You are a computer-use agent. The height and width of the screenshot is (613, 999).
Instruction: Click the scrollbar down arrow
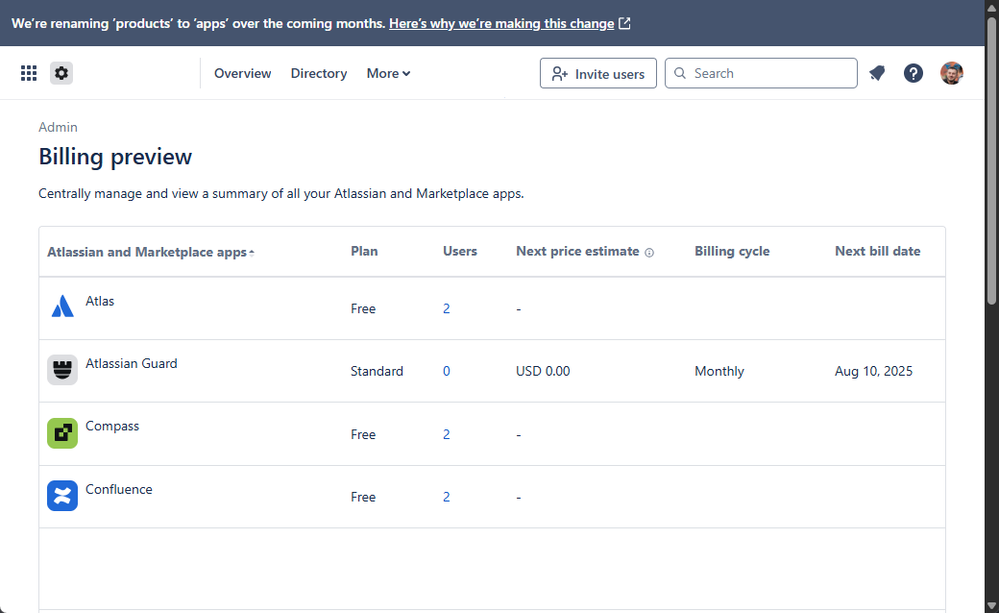click(x=991, y=606)
